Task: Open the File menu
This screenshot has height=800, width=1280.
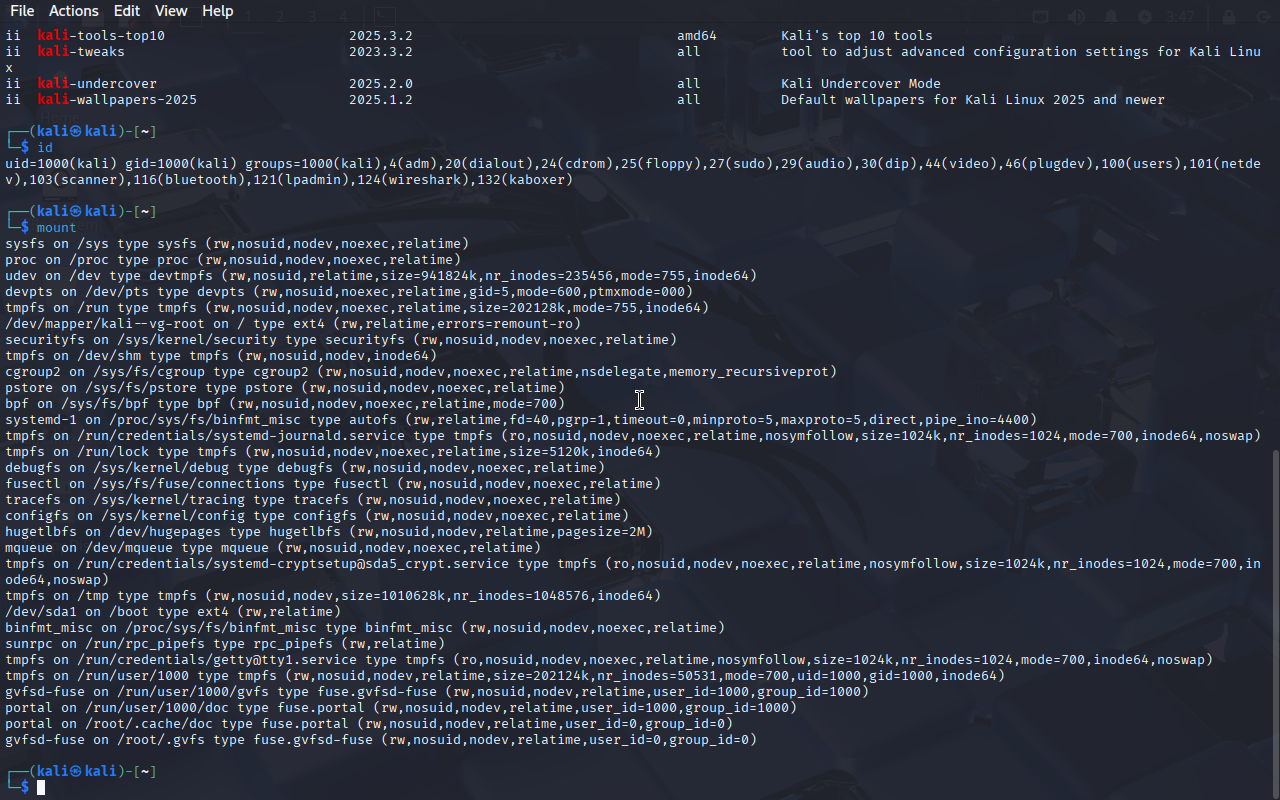Action: click(x=21, y=11)
